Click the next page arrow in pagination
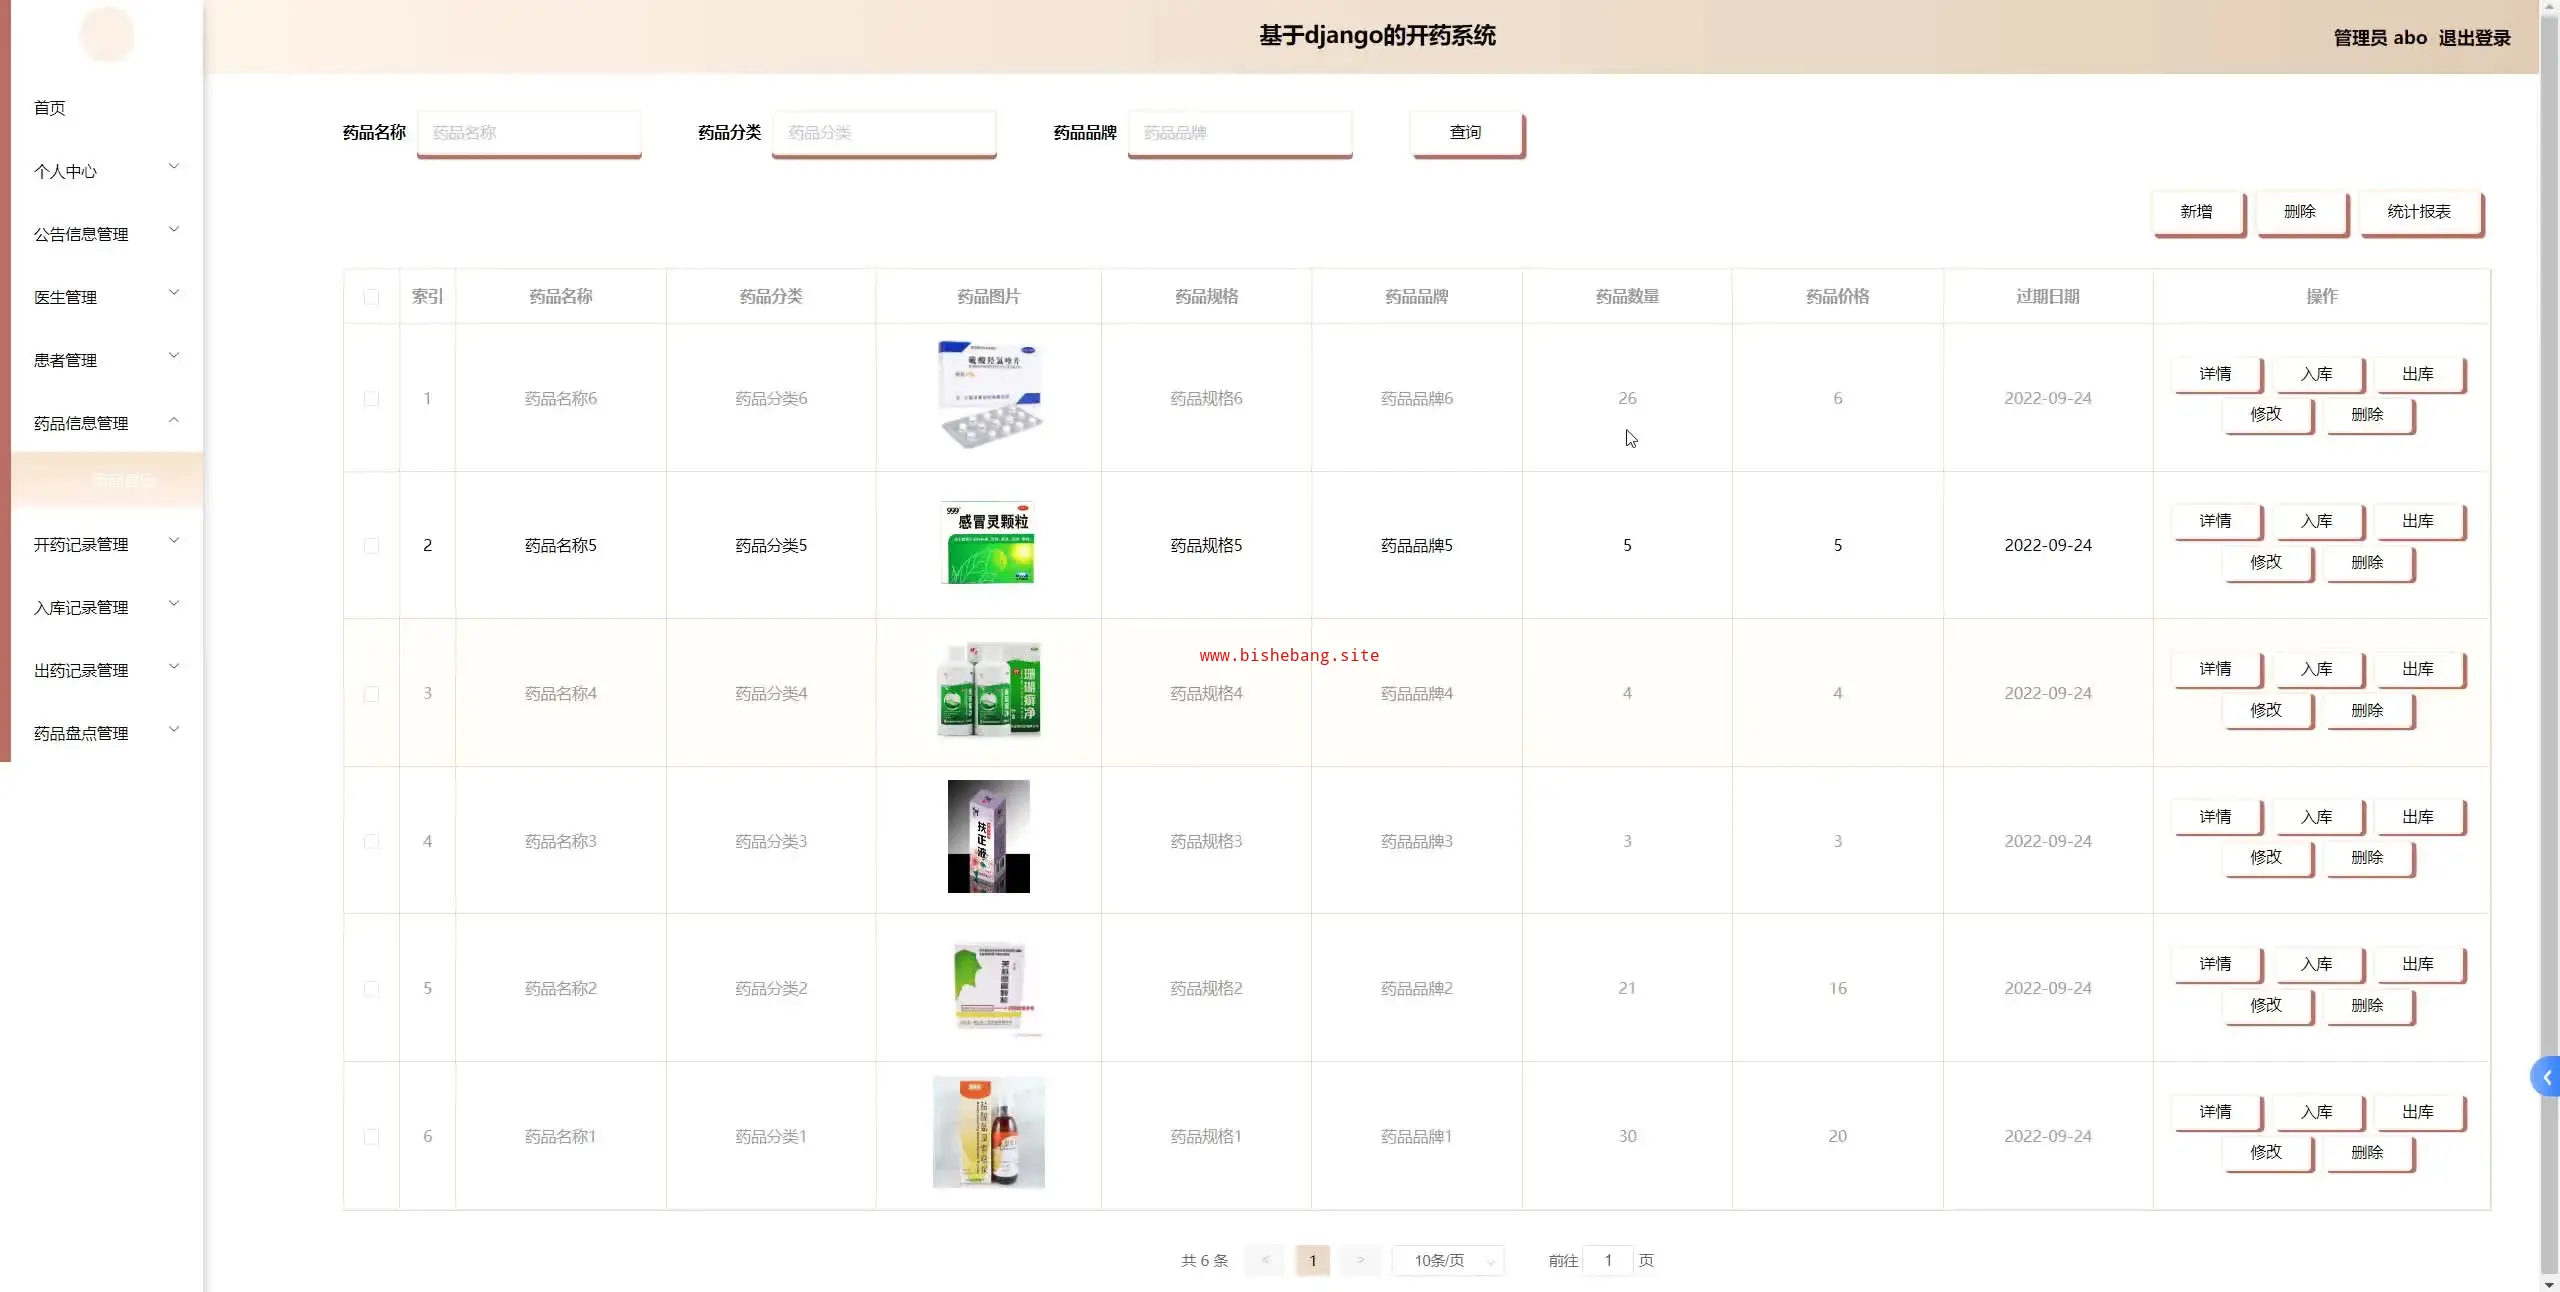The height and width of the screenshot is (1292, 2560). pos(1360,1260)
